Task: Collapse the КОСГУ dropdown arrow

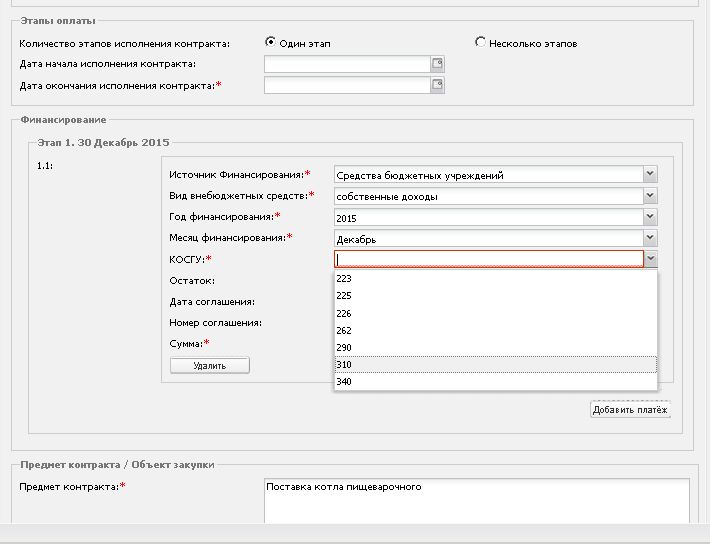Action: click(x=650, y=259)
